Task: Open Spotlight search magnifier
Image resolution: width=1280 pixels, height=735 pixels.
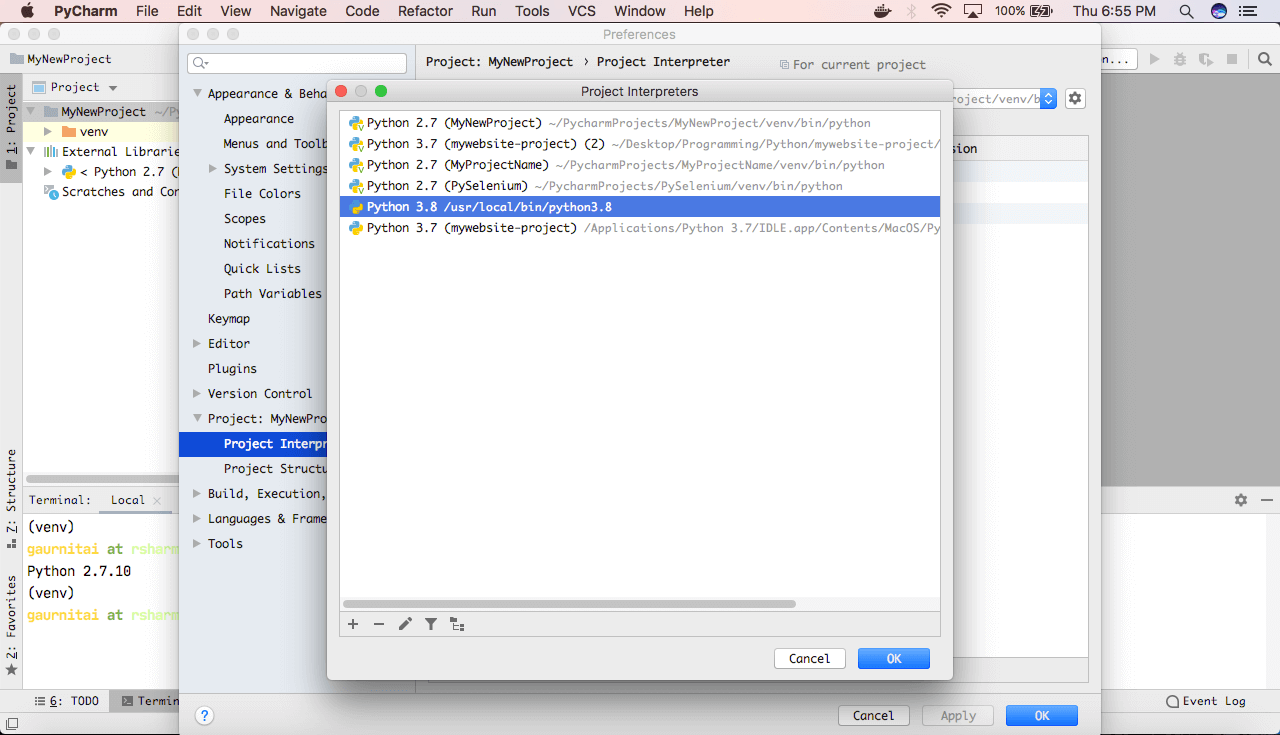Action: point(1186,11)
